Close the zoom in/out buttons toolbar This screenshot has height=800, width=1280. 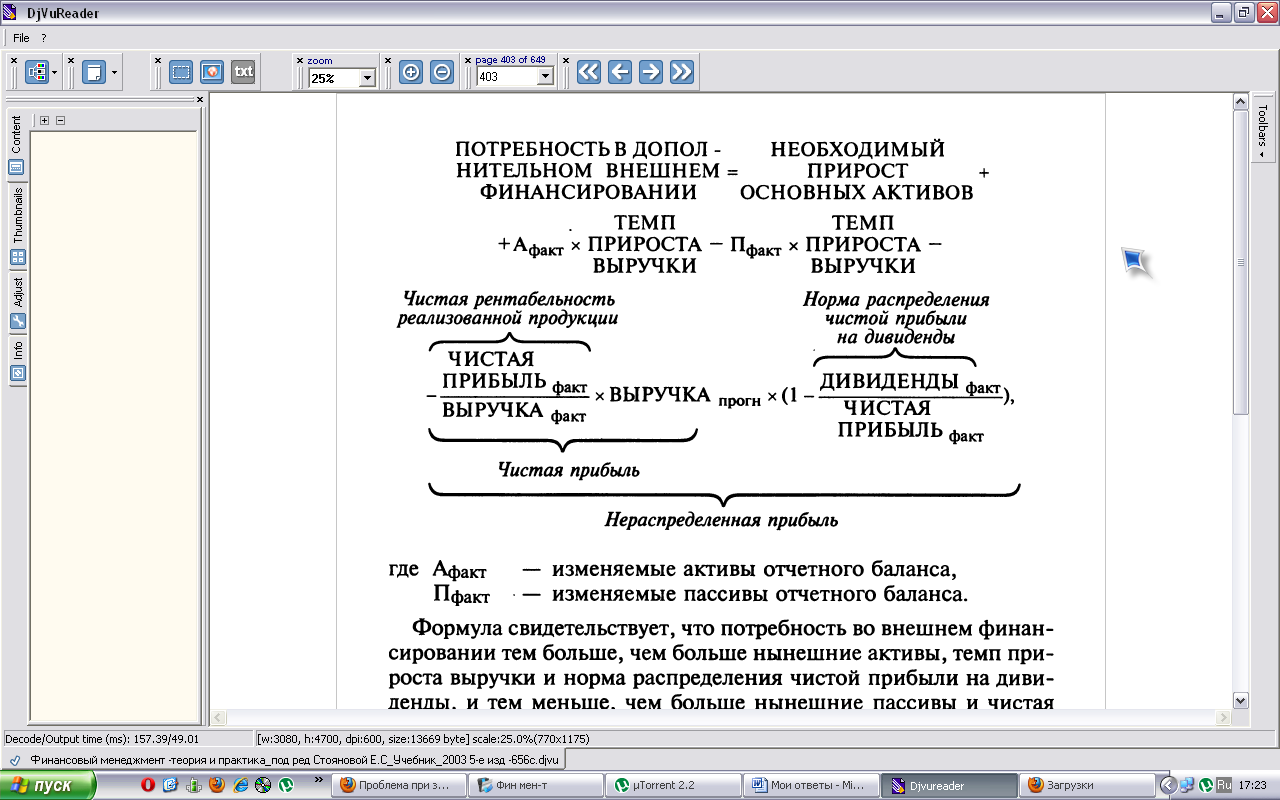point(389,60)
